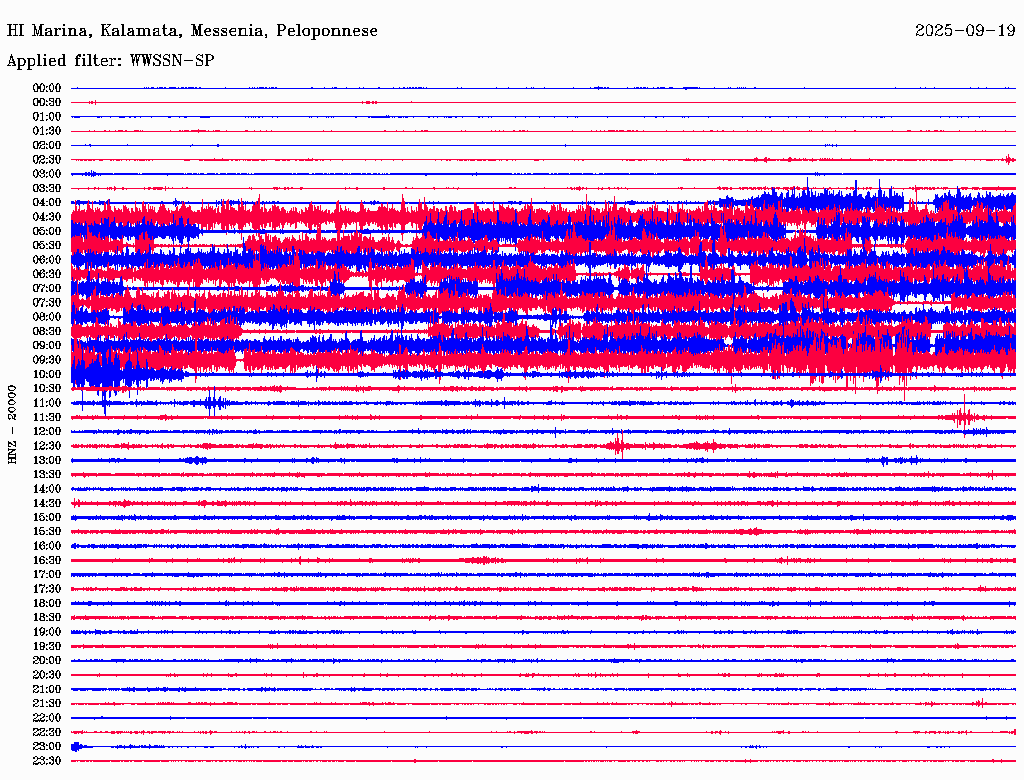The image size is (1024, 780).
Task: Click the date label 2025-09-19
Action: point(965,31)
